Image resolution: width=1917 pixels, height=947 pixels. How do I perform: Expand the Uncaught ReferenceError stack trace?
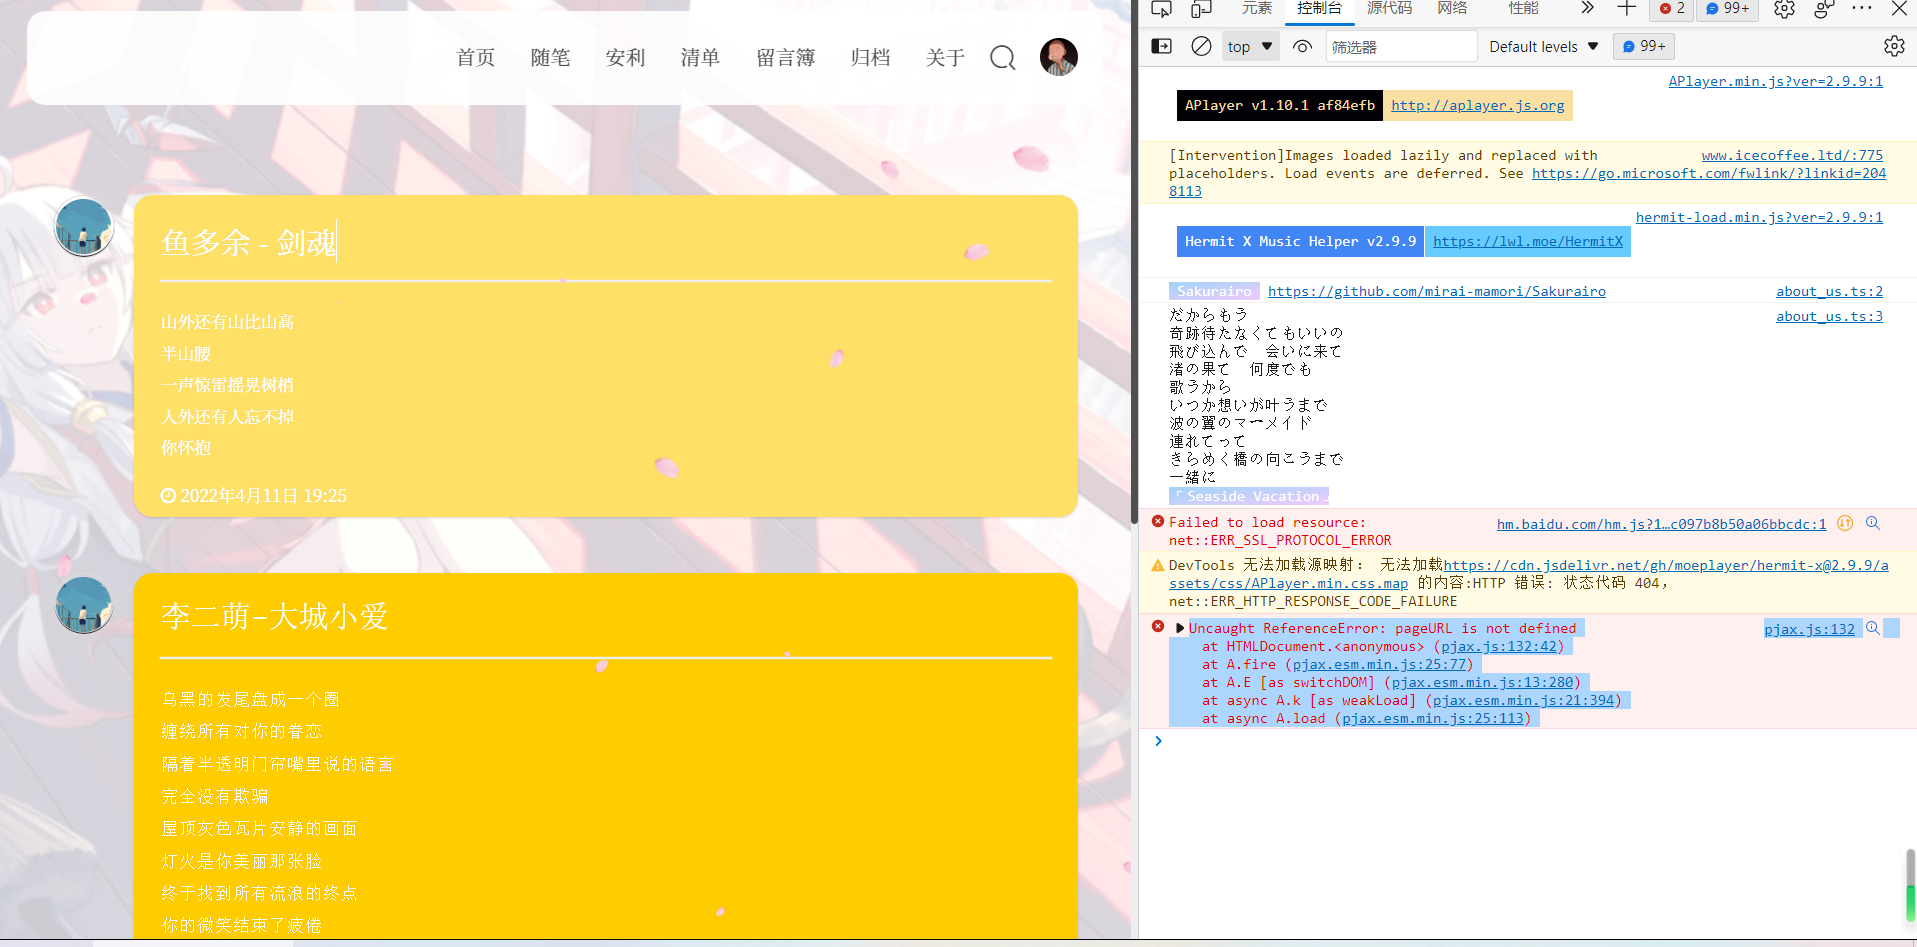tap(1180, 628)
